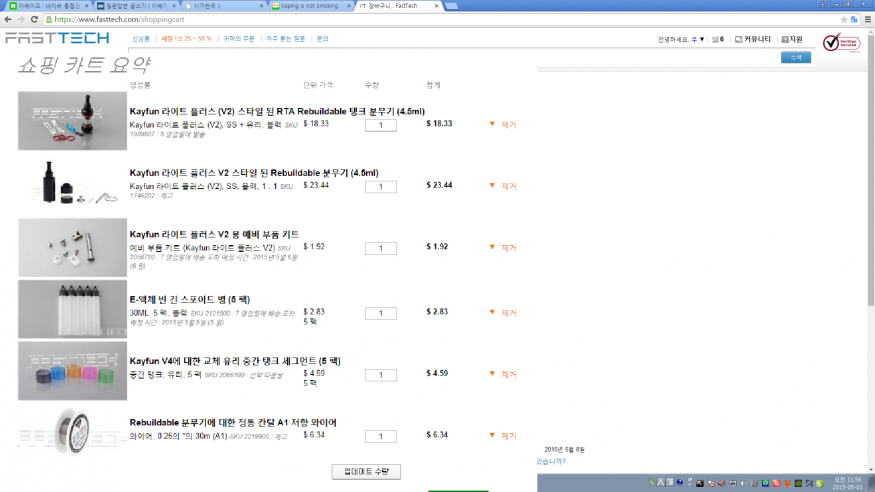The height and width of the screenshot is (492, 875).
Task: Click the address bar URL
Action: click(119, 20)
